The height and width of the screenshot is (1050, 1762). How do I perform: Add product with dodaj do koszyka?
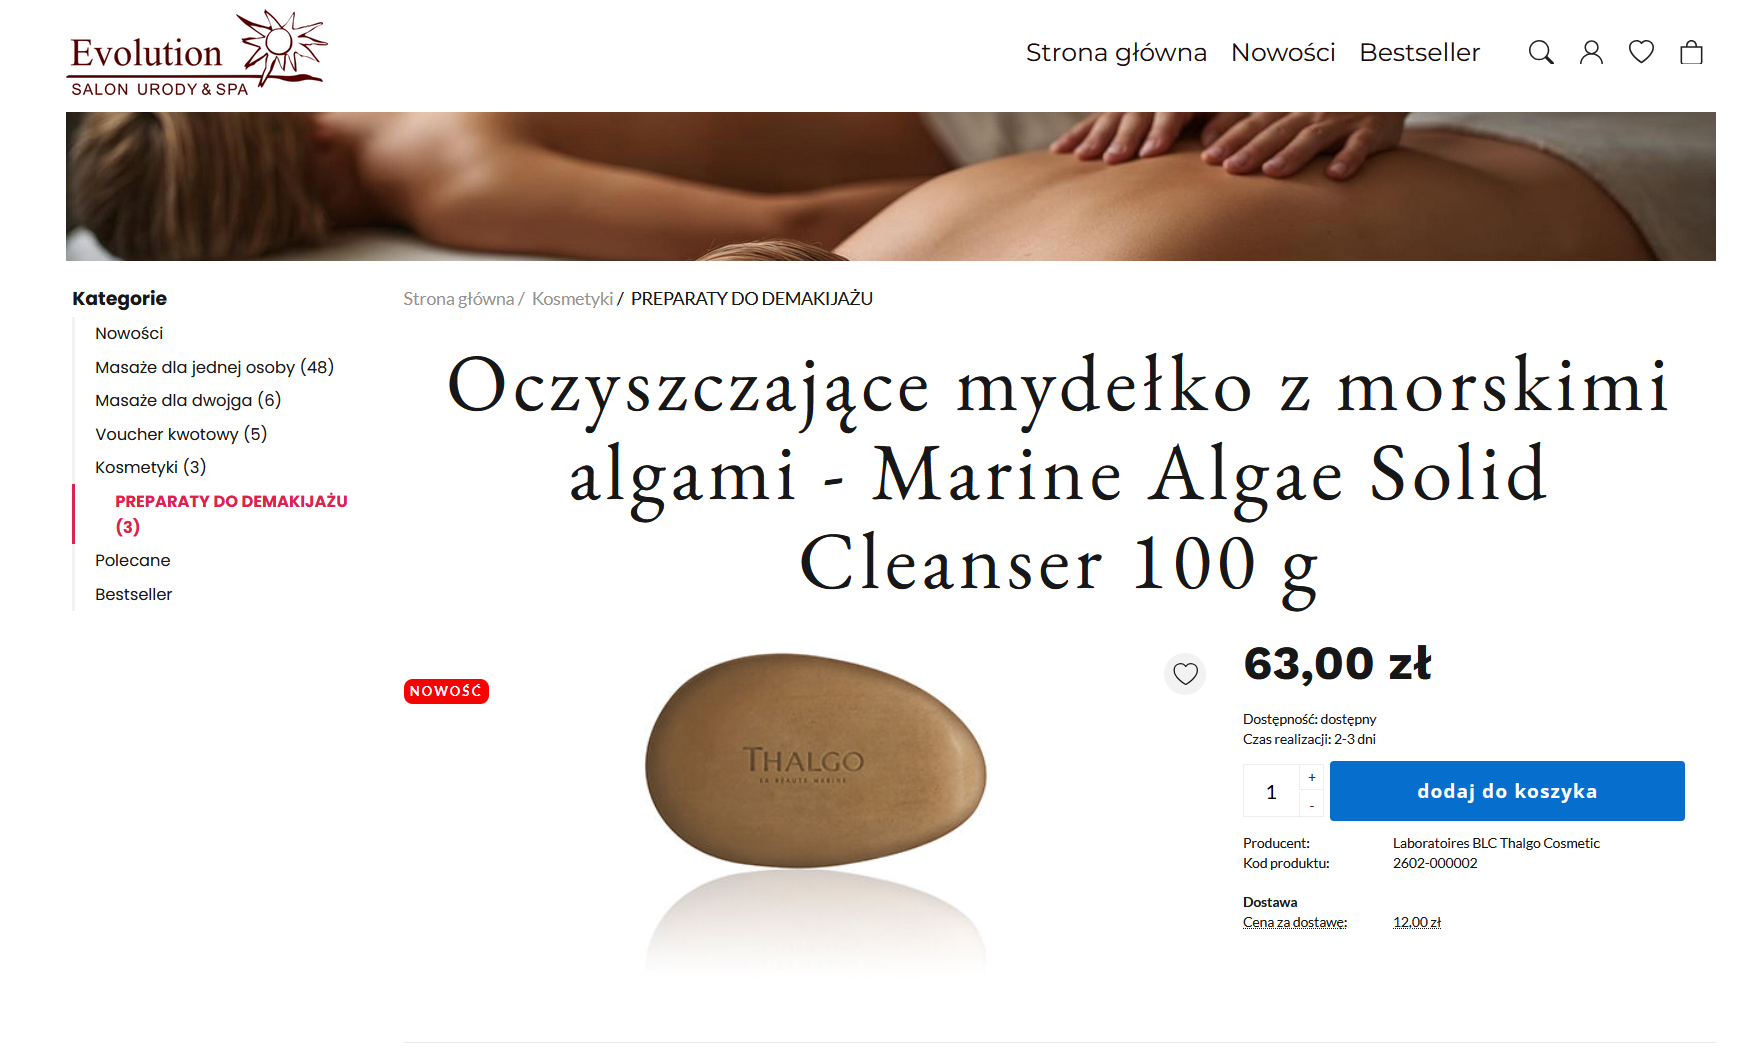point(1507,791)
